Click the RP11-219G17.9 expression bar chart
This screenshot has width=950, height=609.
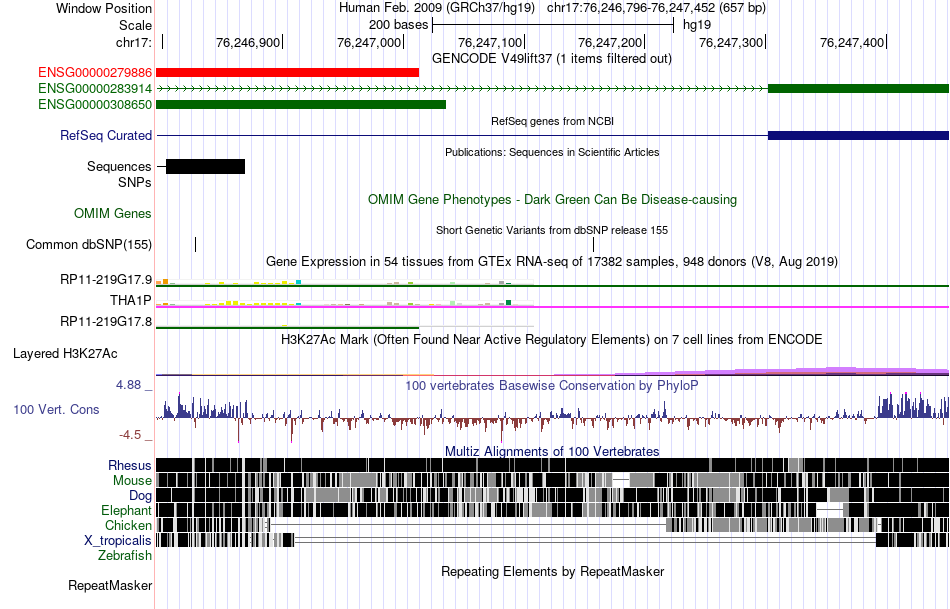(x=345, y=282)
